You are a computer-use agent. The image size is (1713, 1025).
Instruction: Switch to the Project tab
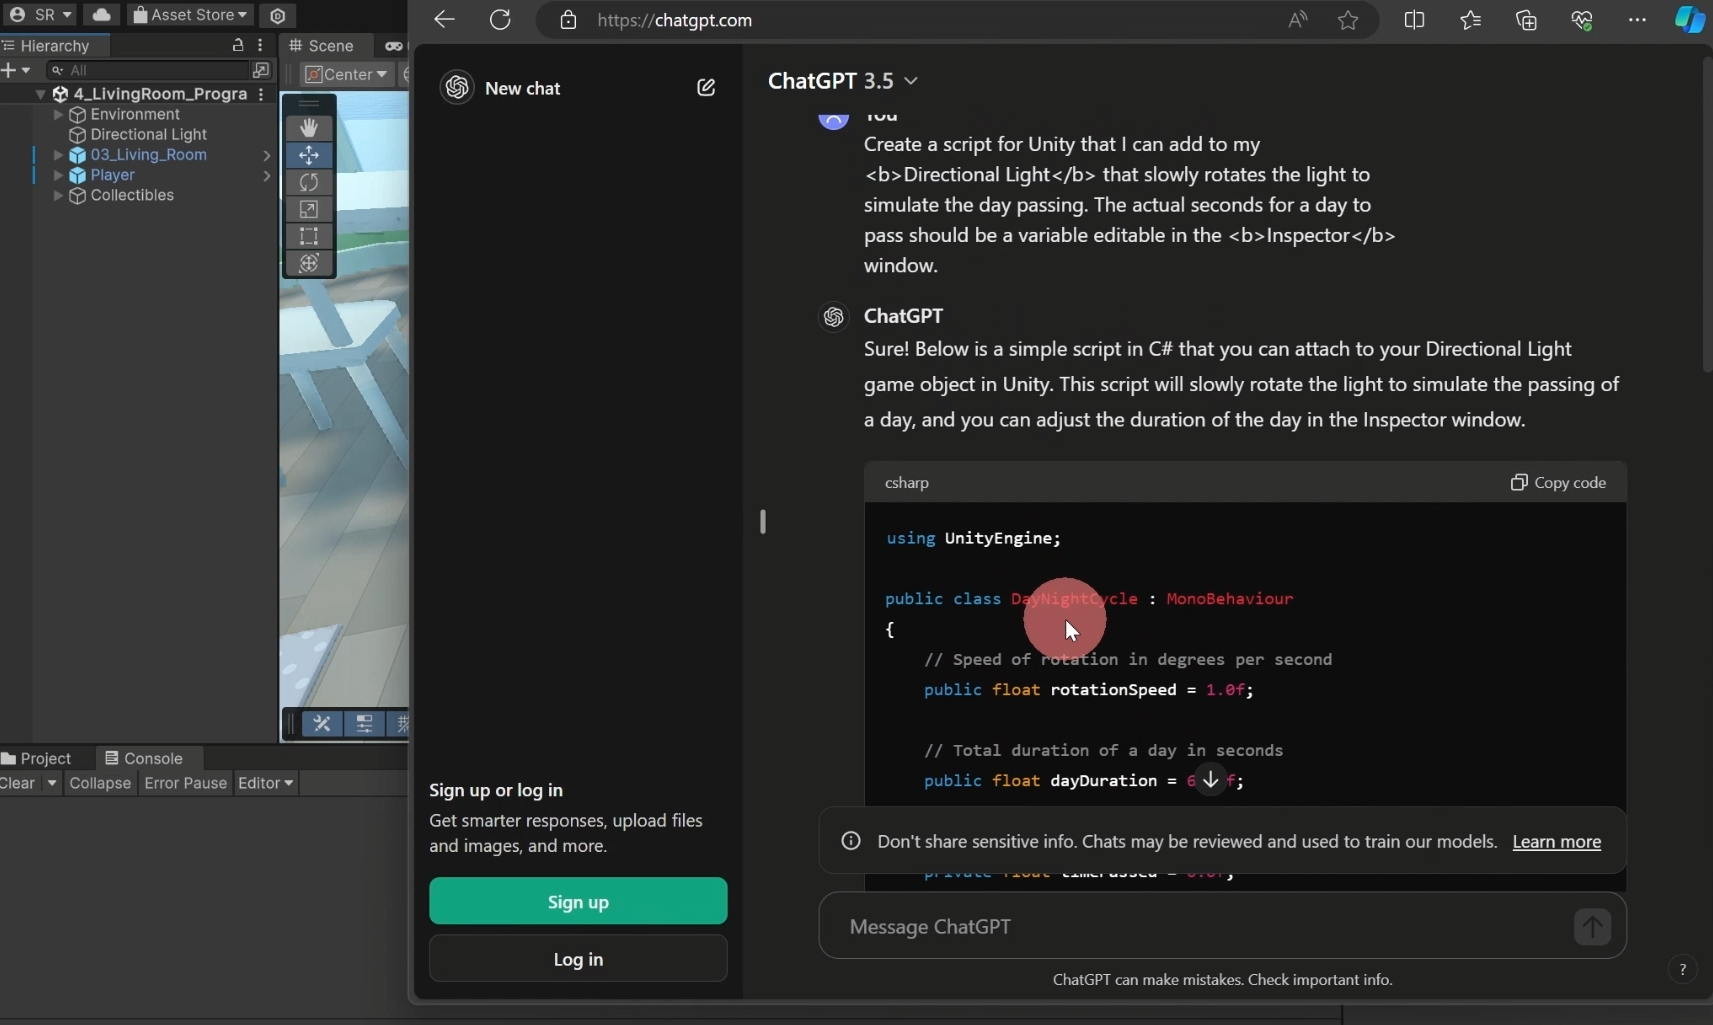(37, 758)
